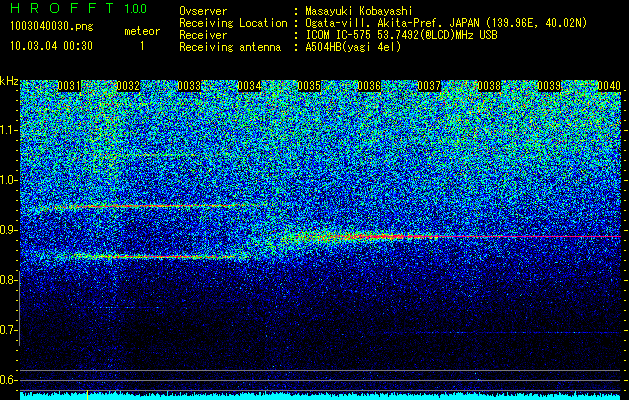Click the location text Ogata-vill. Akita-Pref. JAPAN
Image resolution: width=629 pixels, height=400 pixels.
[x=391, y=23]
